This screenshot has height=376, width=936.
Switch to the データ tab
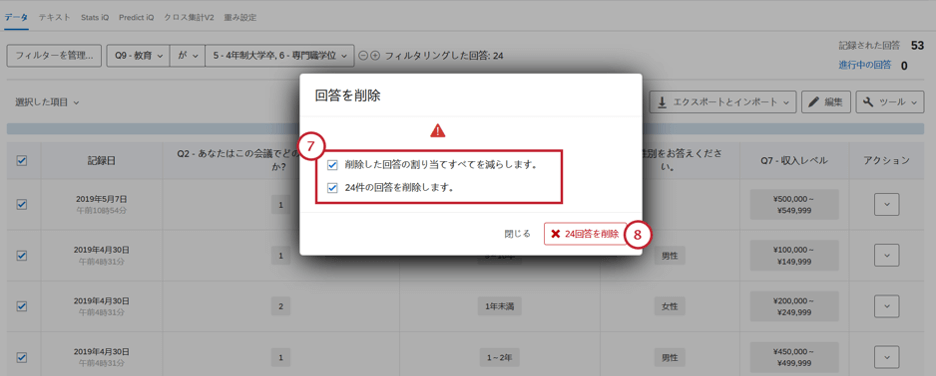16,17
